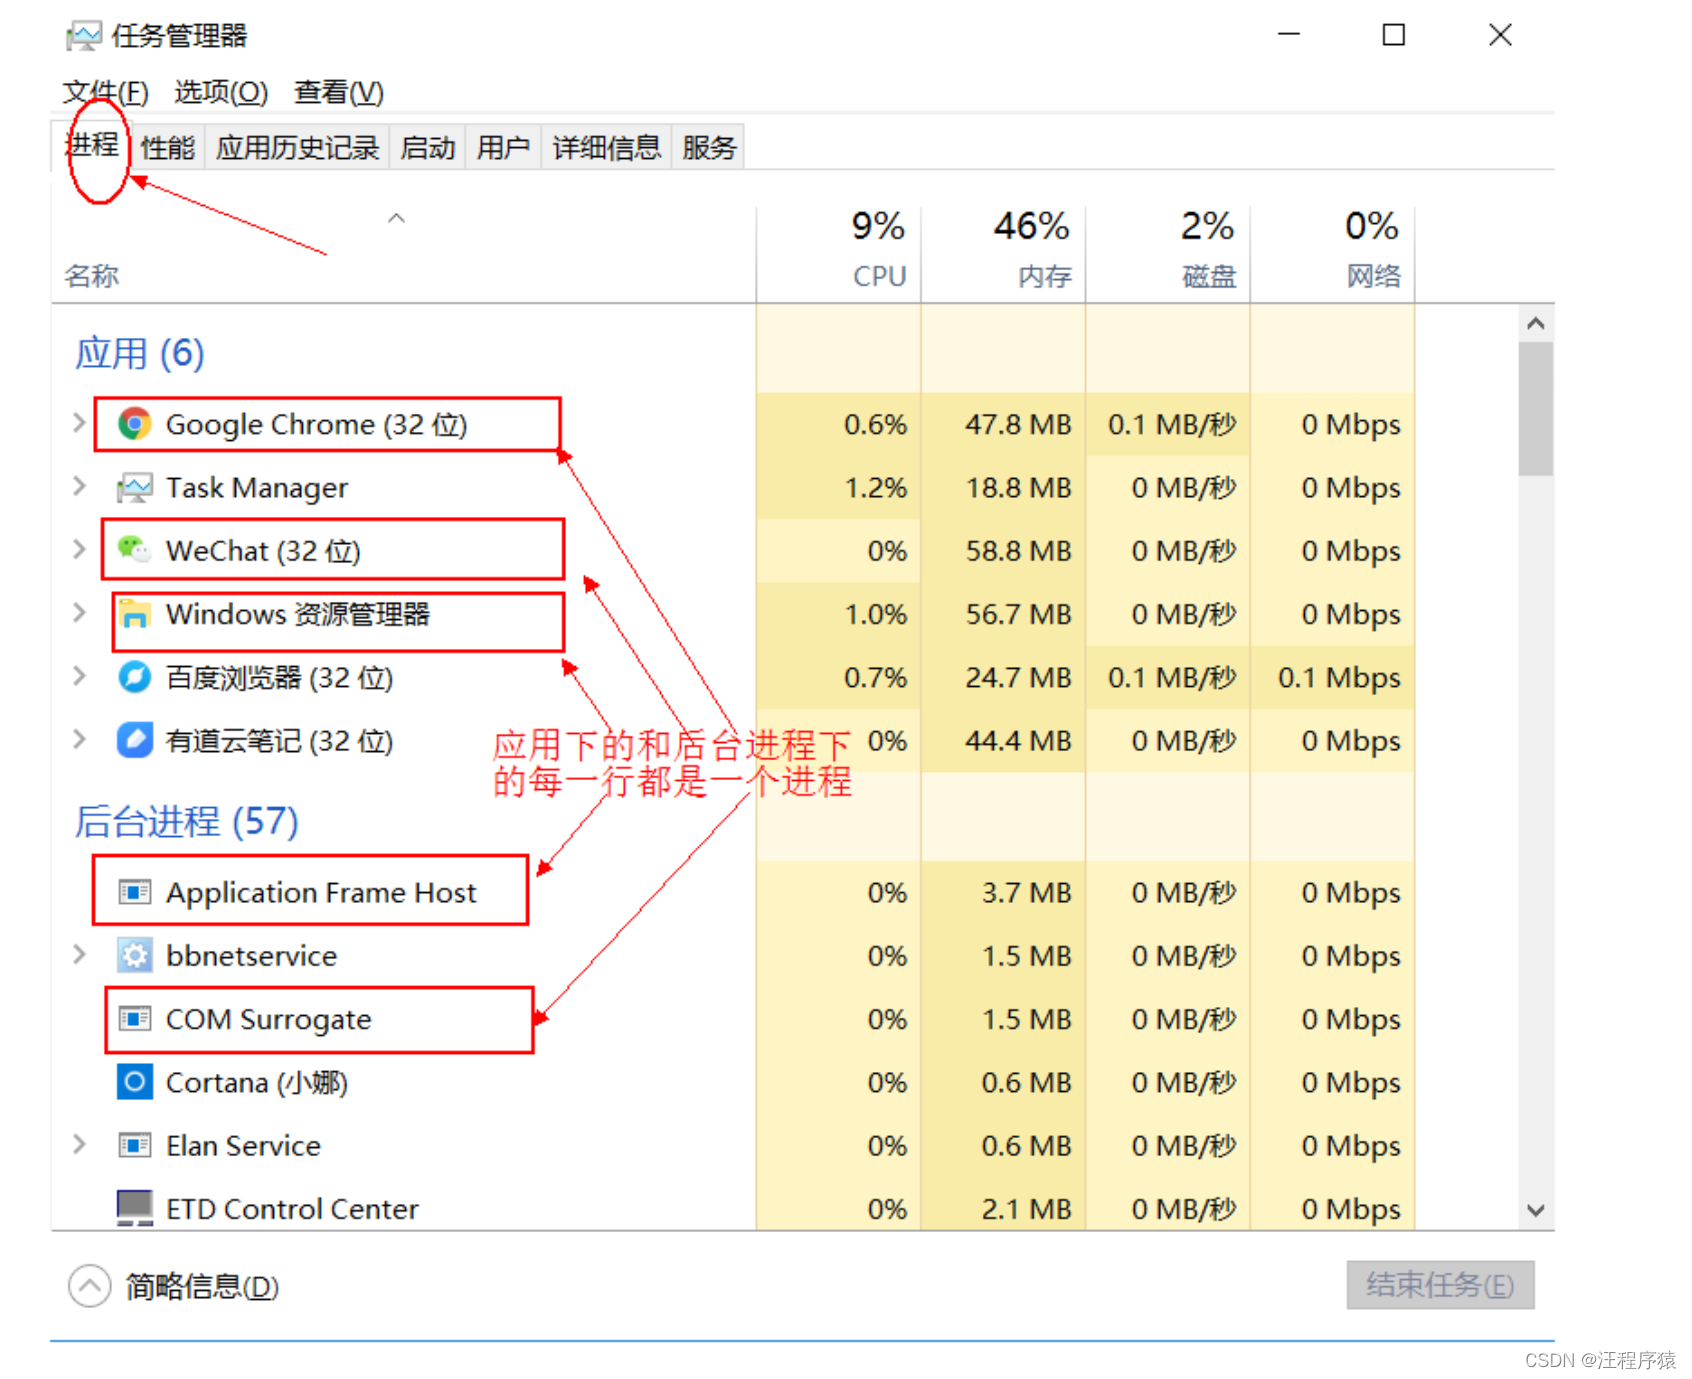This screenshot has height=1379, width=1692.
Task: Switch to the 详细信息 tab
Action: pyautogui.click(x=607, y=148)
